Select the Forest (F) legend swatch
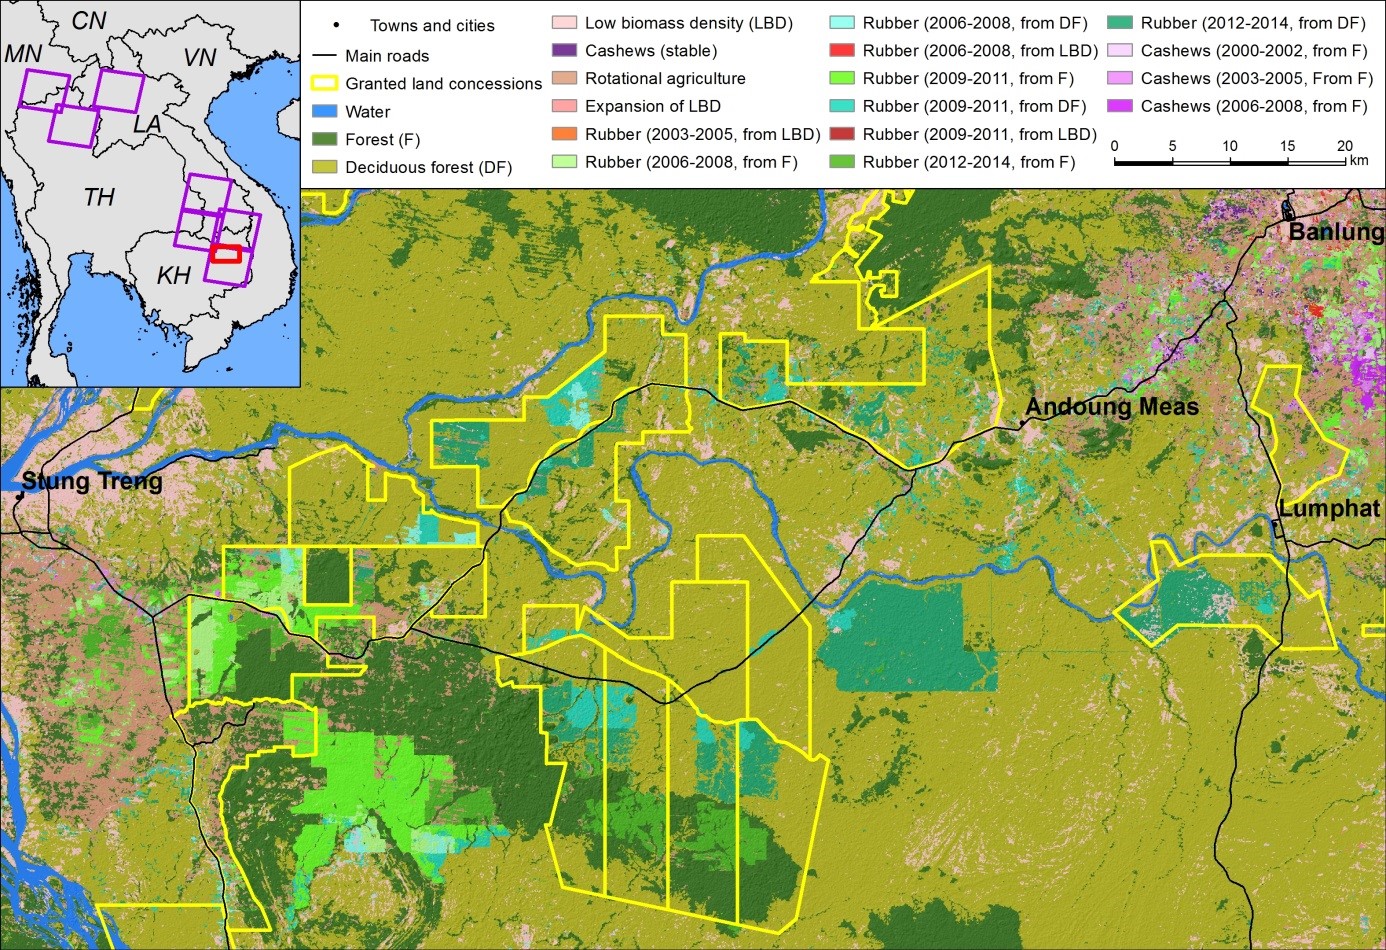The width and height of the screenshot is (1386, 950). (x=325, y=140)
